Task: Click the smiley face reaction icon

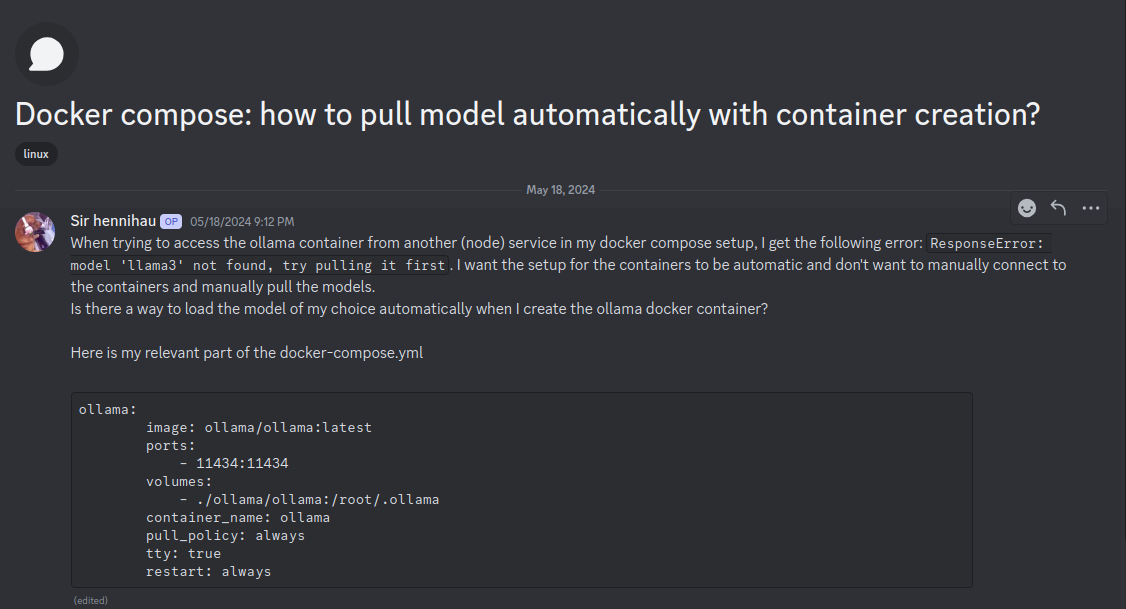Action: (1026, 207)
